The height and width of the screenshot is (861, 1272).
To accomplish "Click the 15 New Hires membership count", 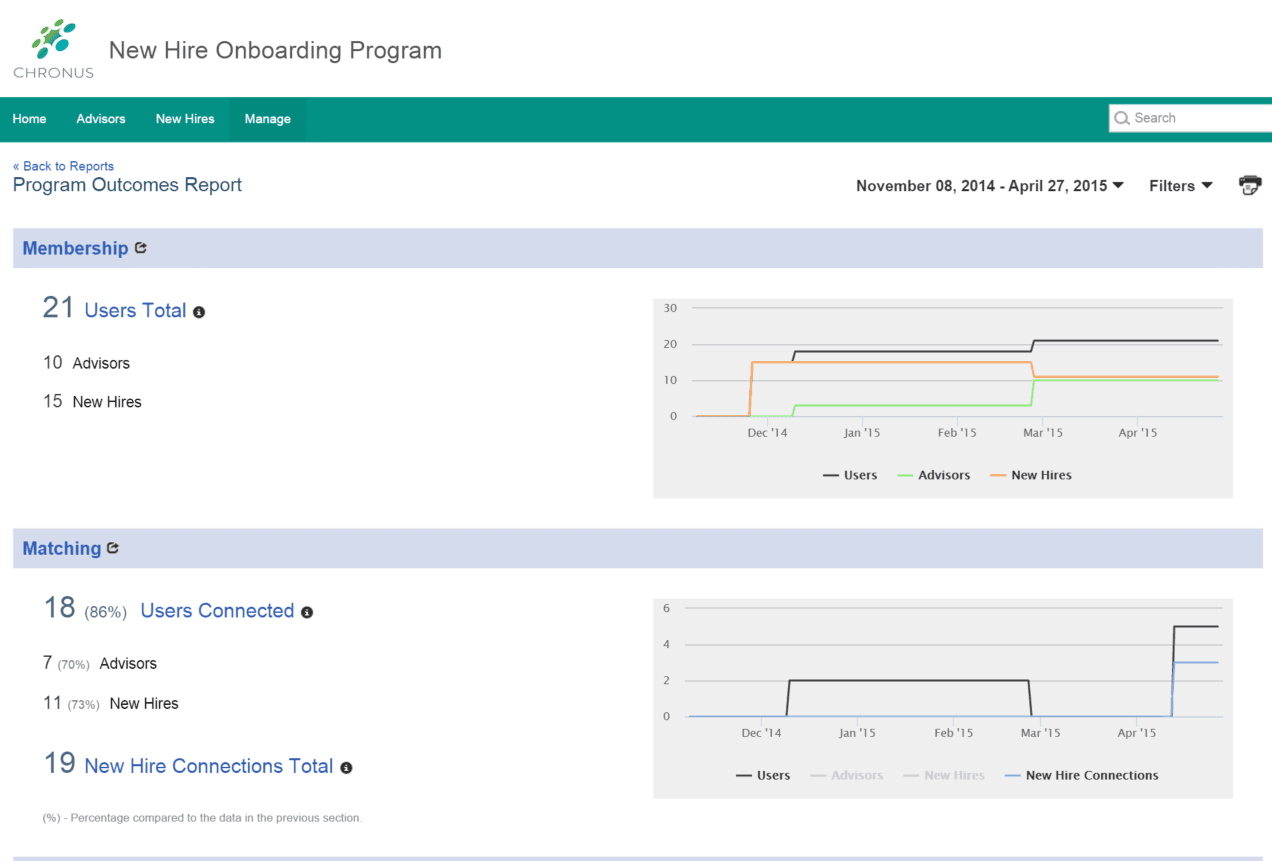I will pos(92,402).
